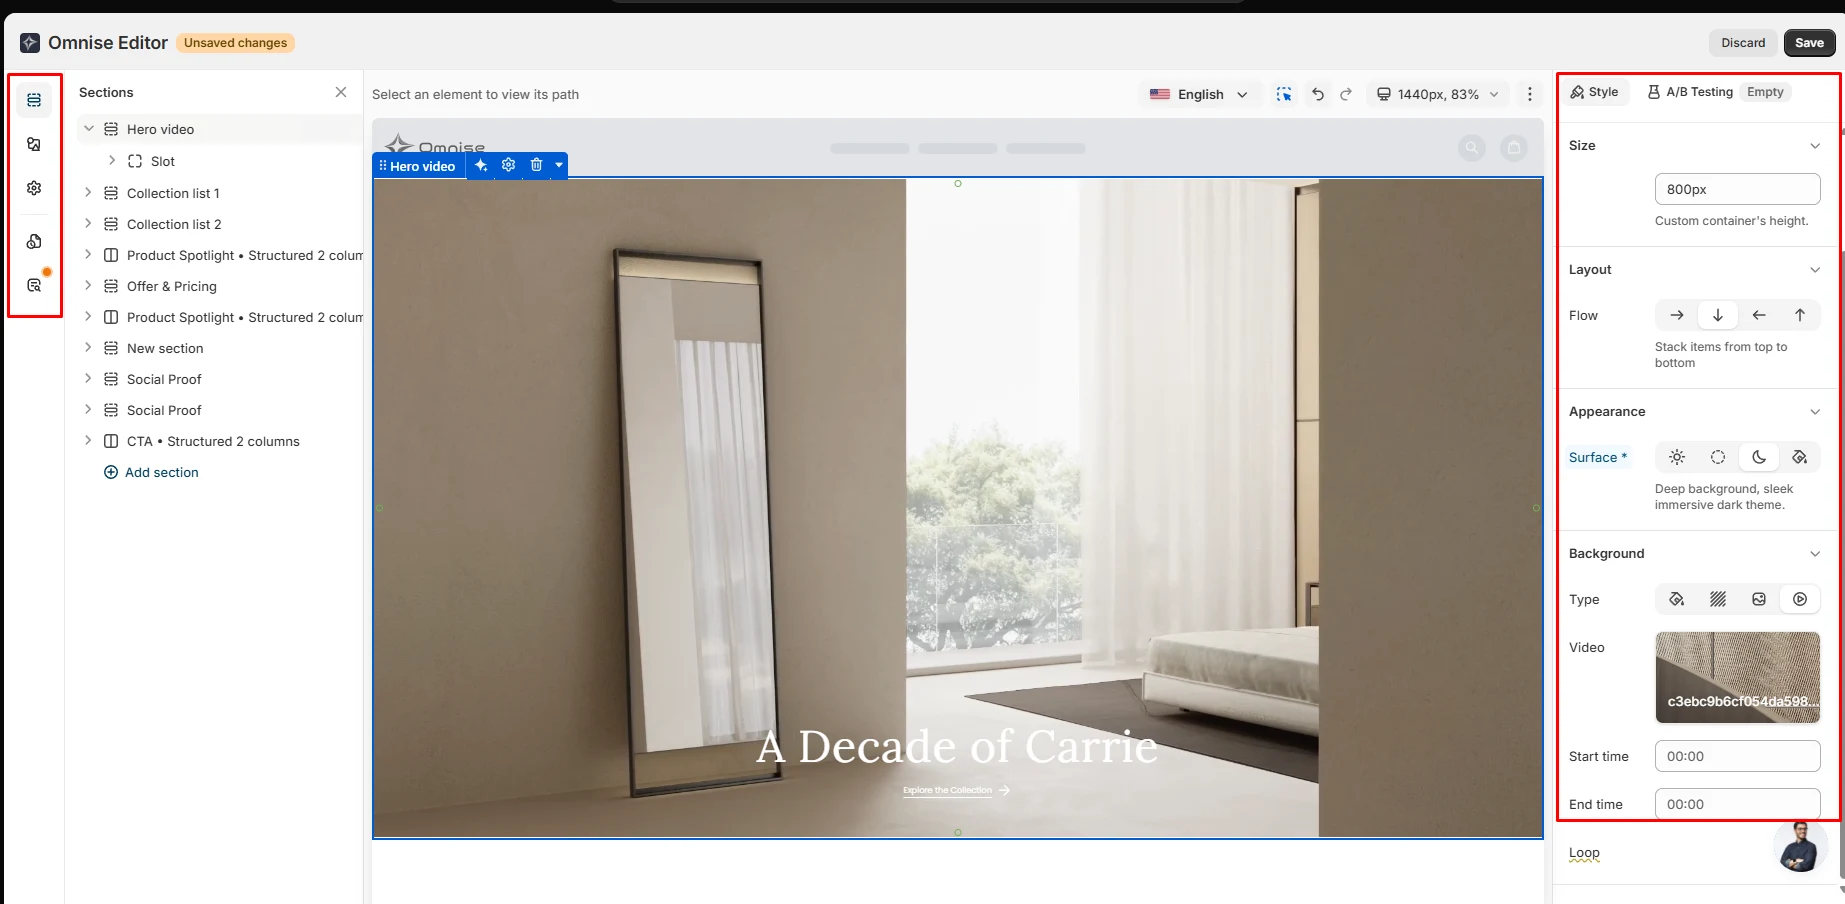This screenshot has height=904, width=1845.
Task: Click Add section link
Action: tap(151, 472)
